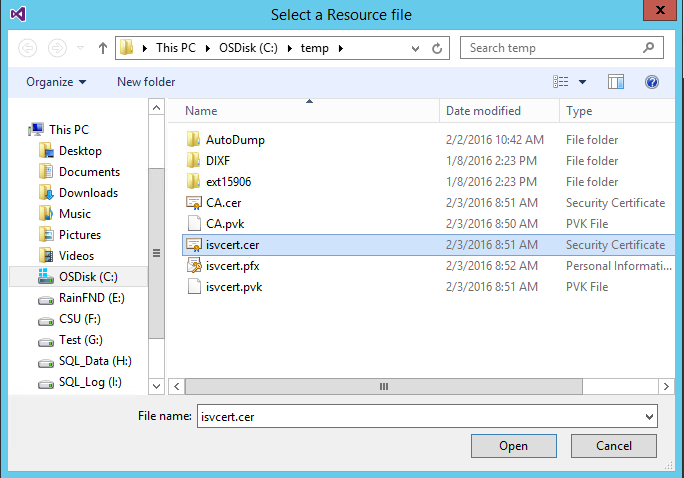Change the view layout icon
Screen dimensions: 684x478
[561, 82]
